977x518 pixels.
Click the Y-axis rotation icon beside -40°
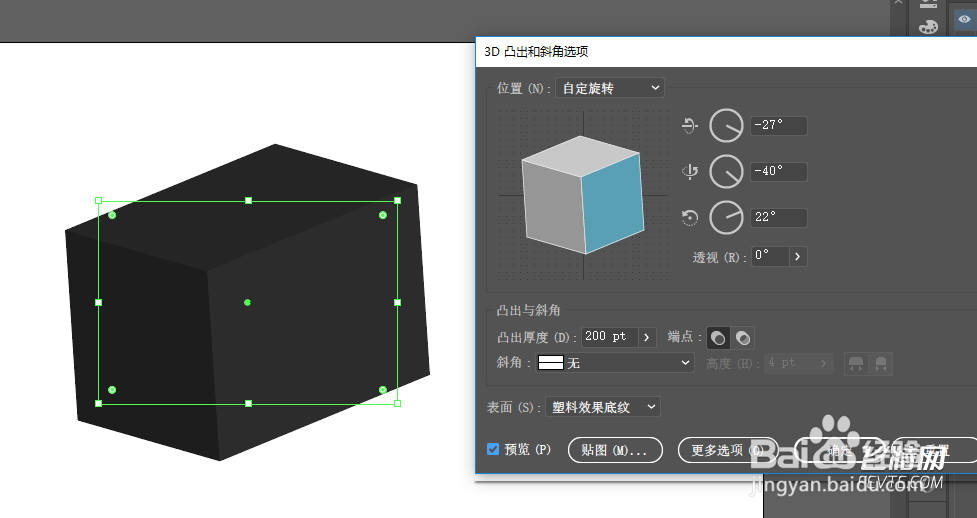pos(690,171)
